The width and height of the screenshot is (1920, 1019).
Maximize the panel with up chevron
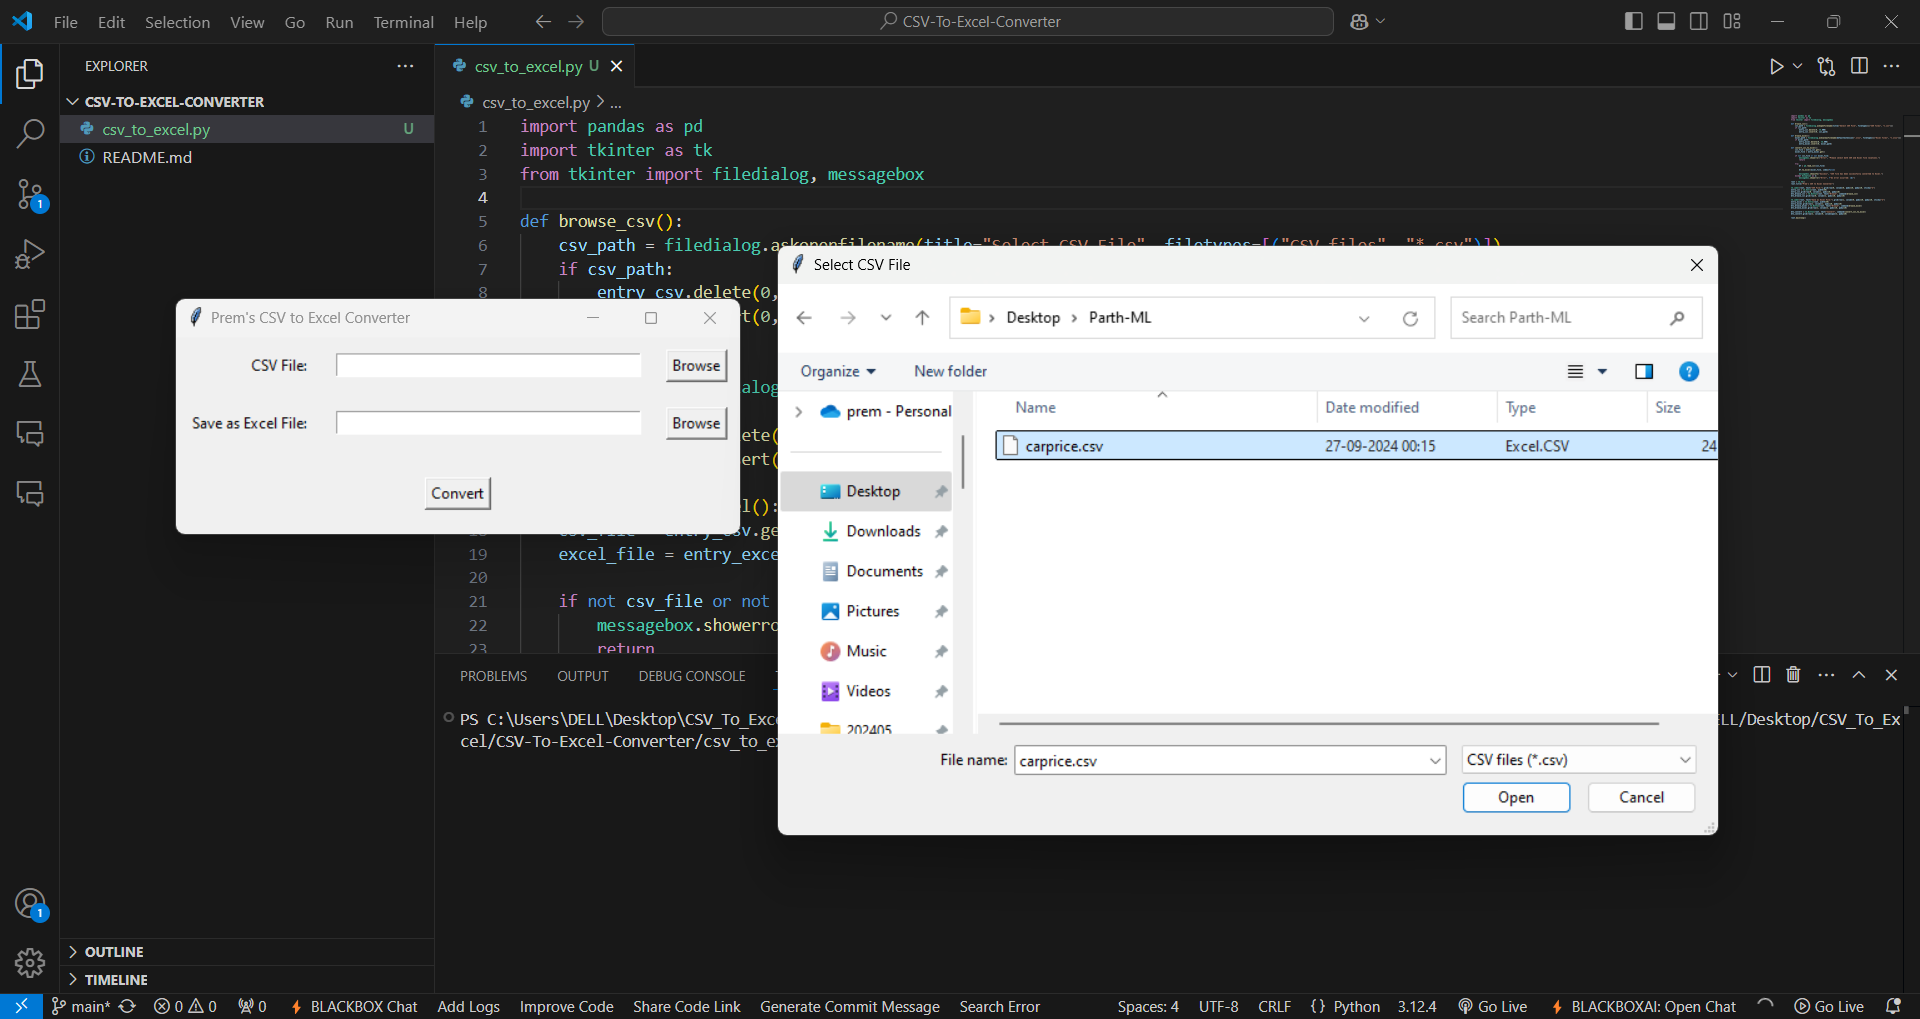(x=1859, y=675)
